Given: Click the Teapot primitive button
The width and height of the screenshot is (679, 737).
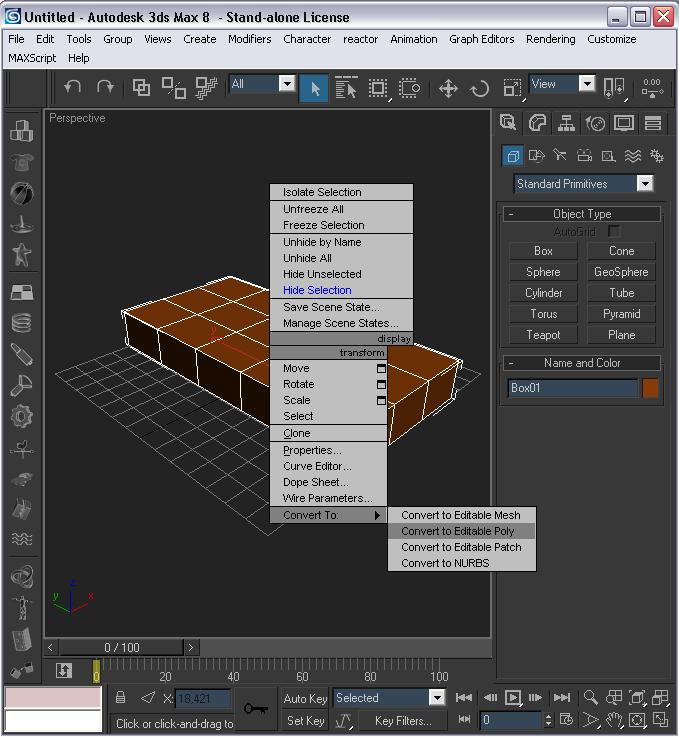Looking at the screenshot, I should click(543, 335).
